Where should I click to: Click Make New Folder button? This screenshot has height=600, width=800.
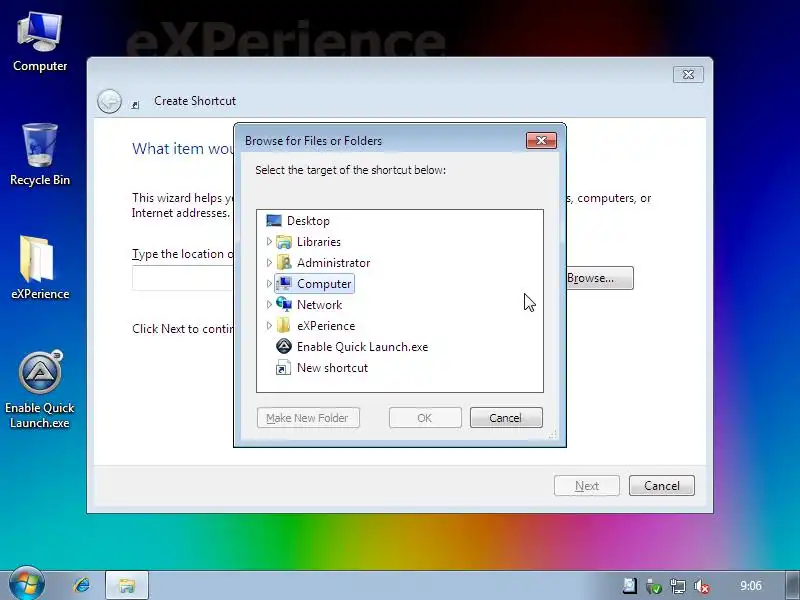308,418
